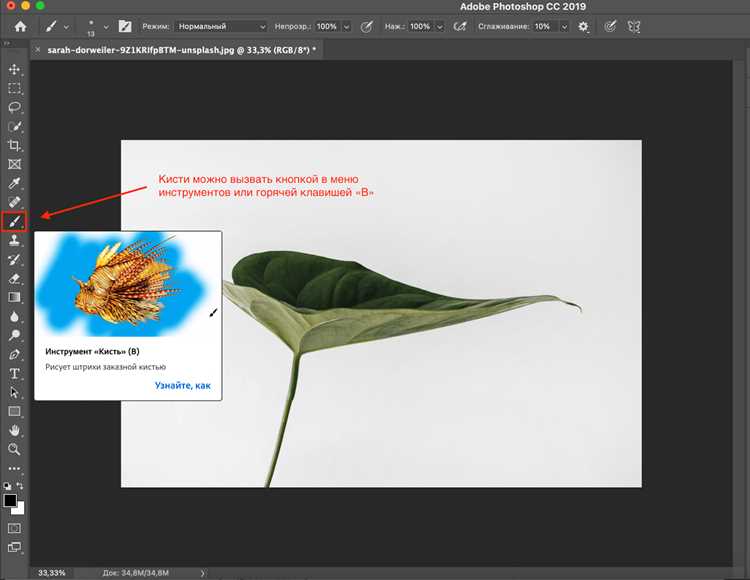Activate the Hand tool
750x580 pixels.
click(14, 430)
